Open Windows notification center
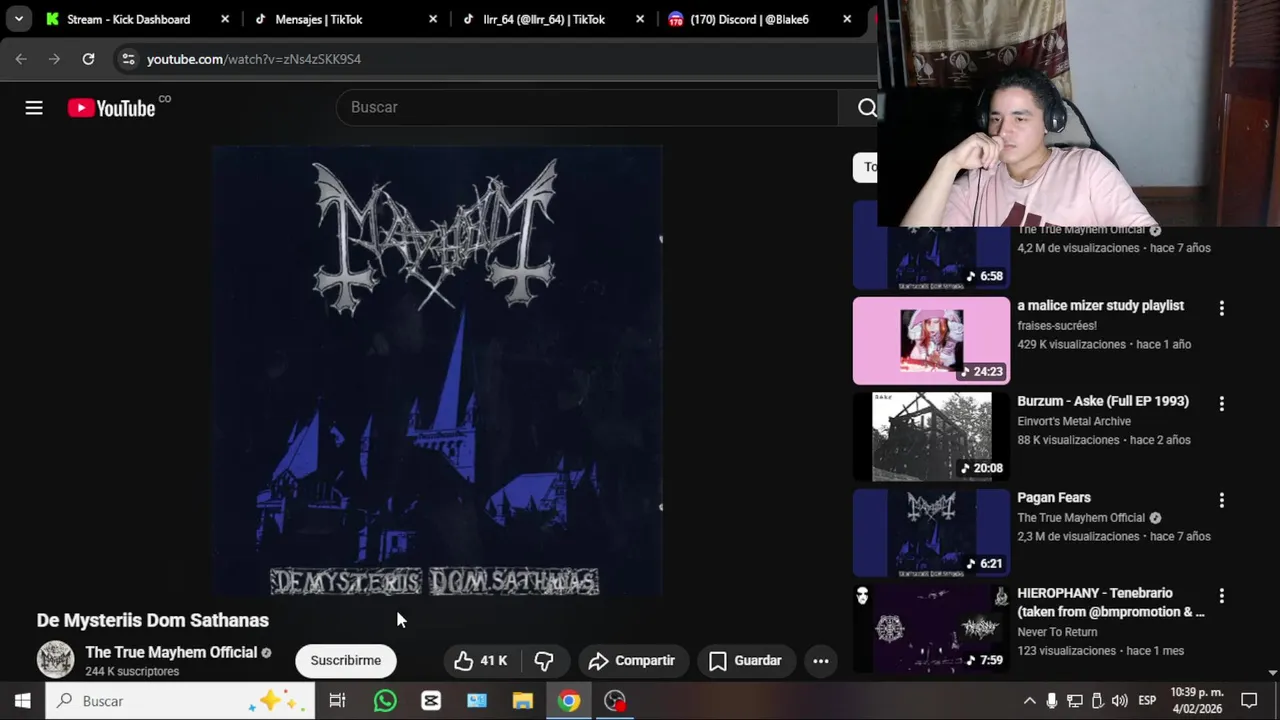Image resolution: width=1280 pixels, height=720 pixels. tap(1249, 701)
